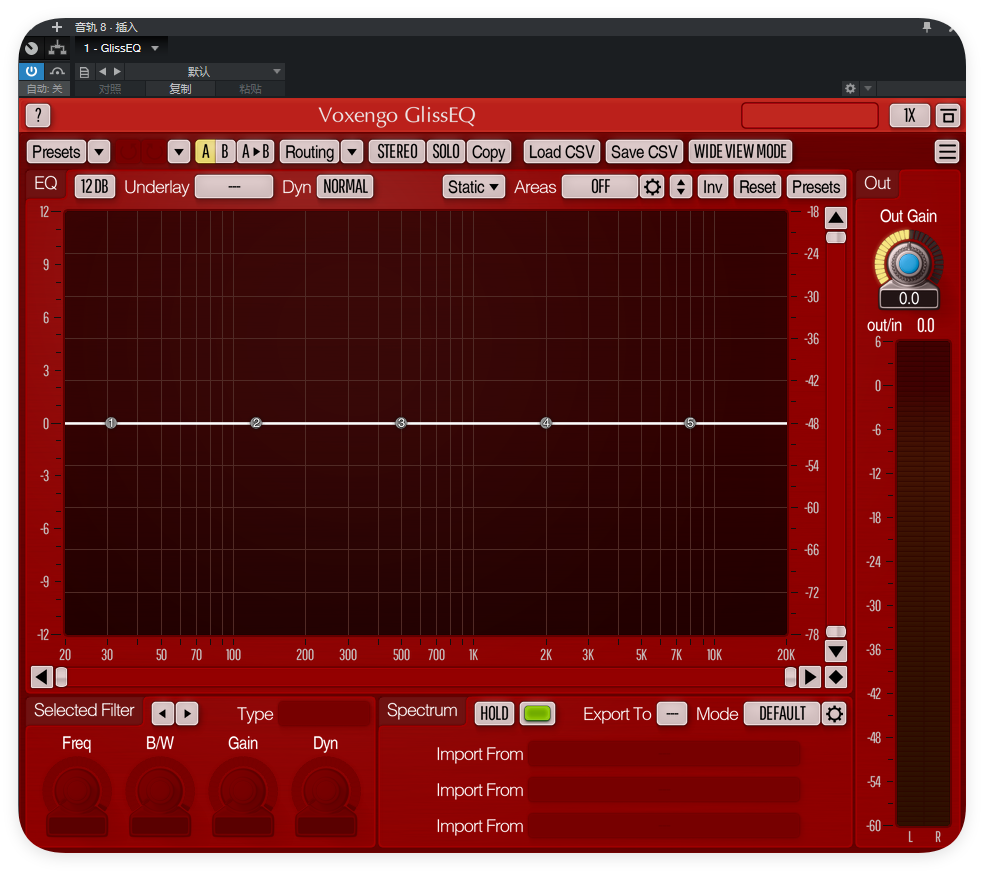Click spectrum range scroll down arrow
The height and width of the screenshot is (871, 984).
click(835, 651)
